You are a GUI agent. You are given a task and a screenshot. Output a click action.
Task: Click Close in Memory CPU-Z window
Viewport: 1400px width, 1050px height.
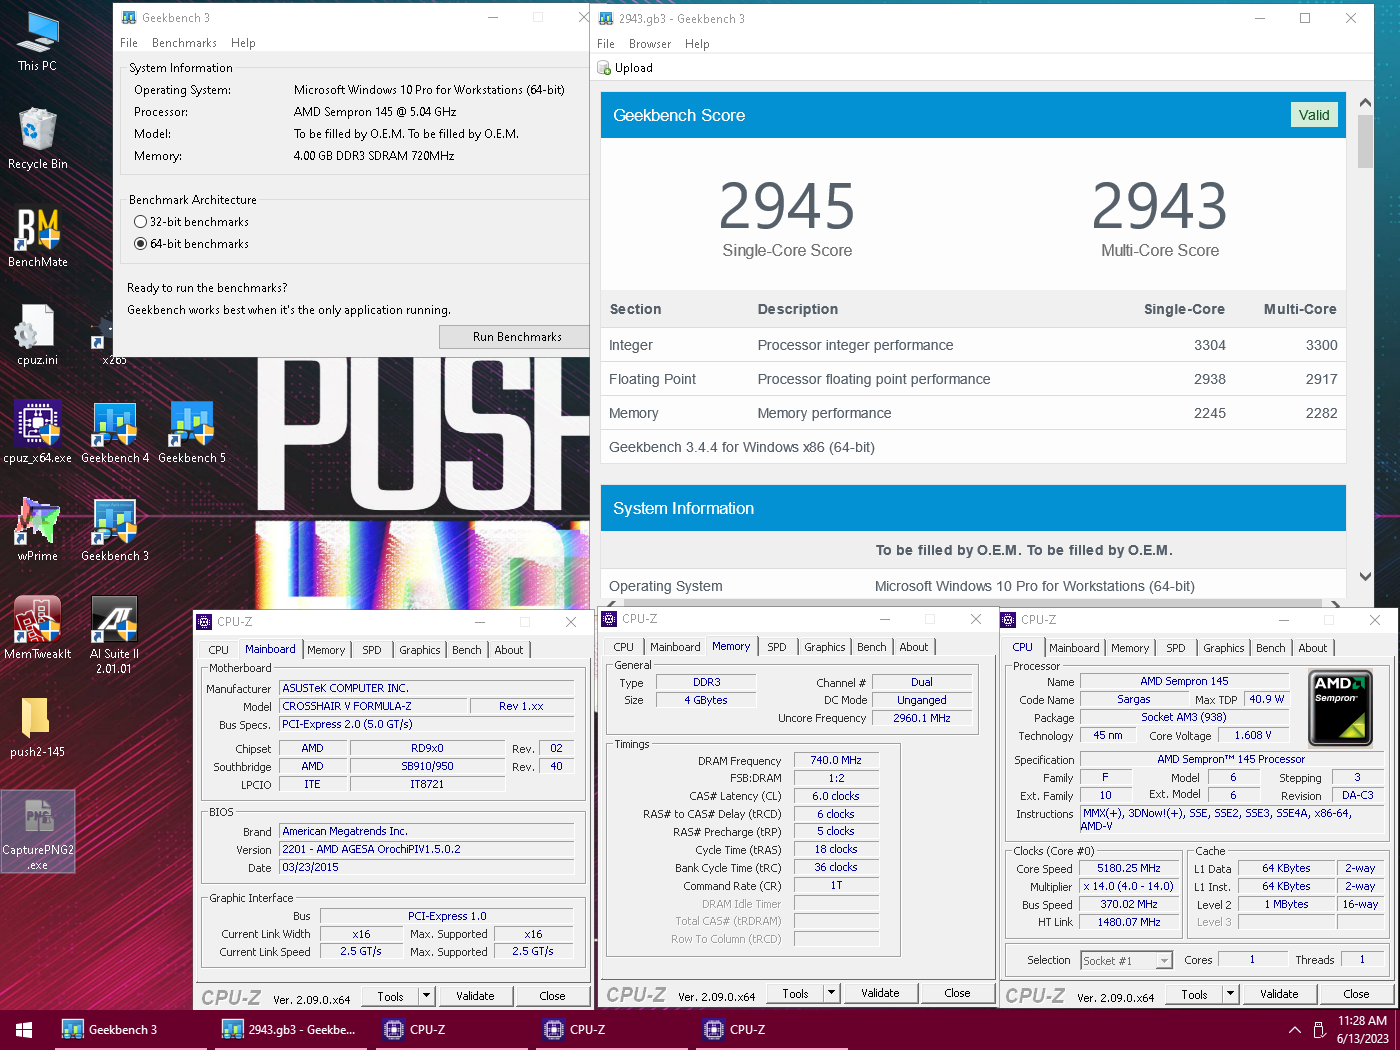click(957, 993)
